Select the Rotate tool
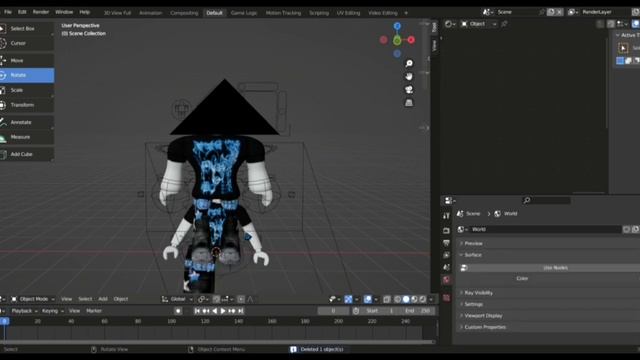Viewport: 640px width, 360px height. tap(26, 75)
